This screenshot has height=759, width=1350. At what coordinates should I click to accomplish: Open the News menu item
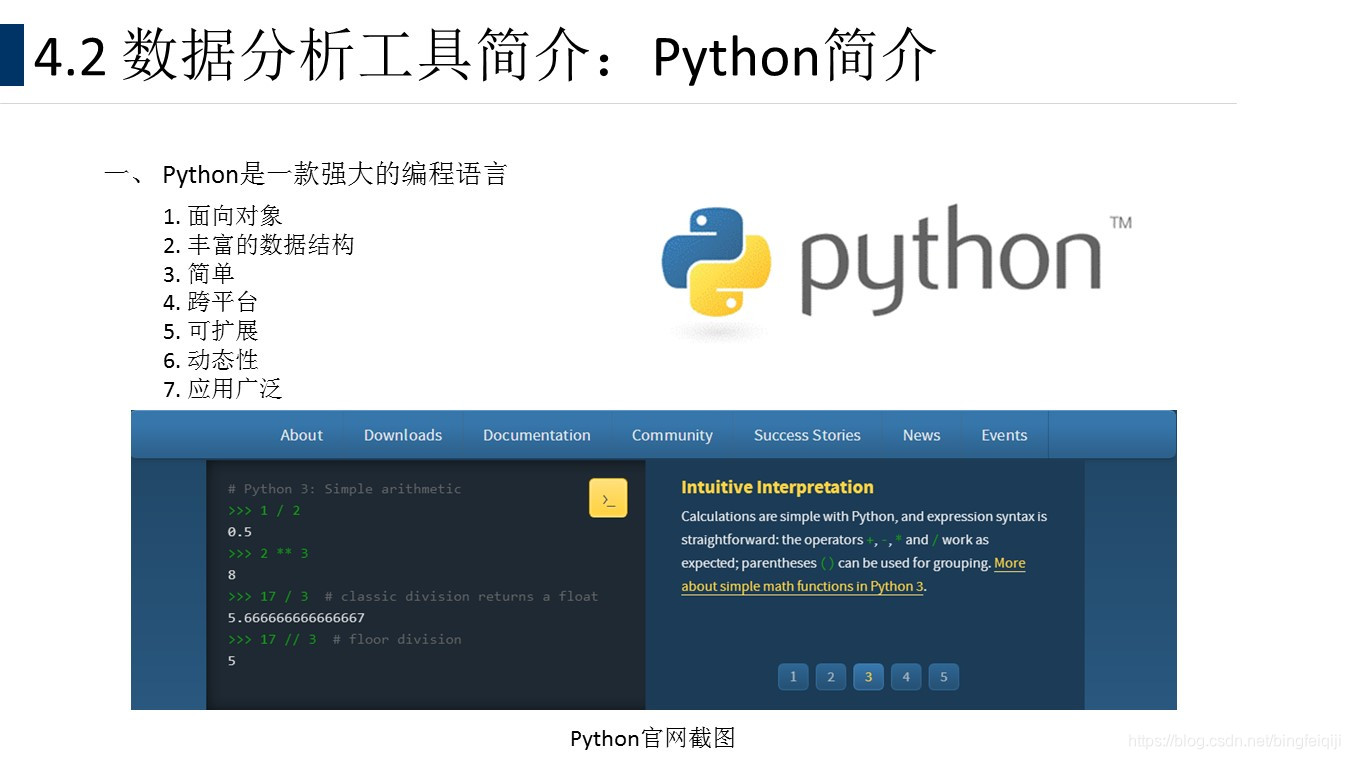click(x=921, y=435)
